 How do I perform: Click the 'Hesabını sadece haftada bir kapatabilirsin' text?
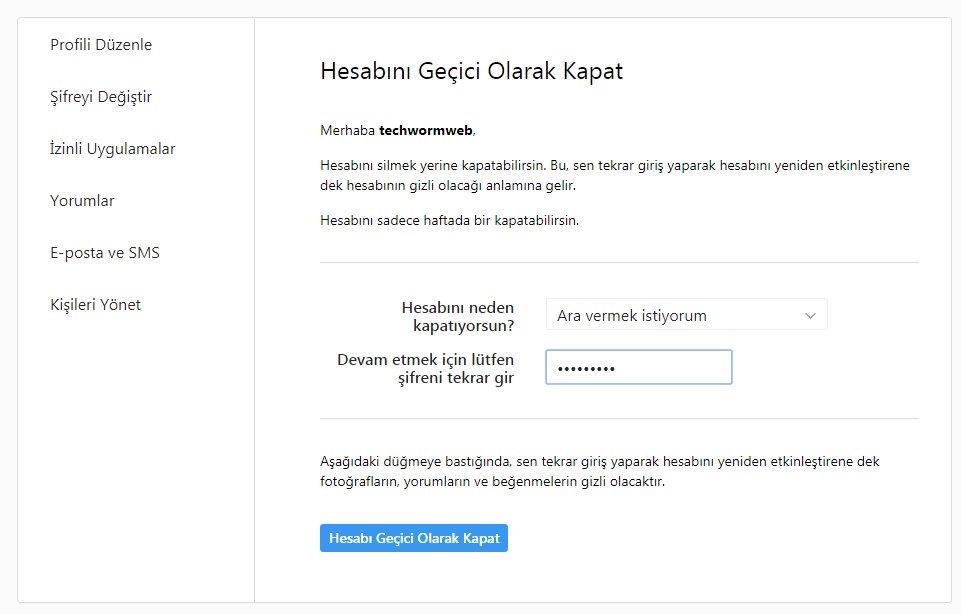tap(449, 220)
